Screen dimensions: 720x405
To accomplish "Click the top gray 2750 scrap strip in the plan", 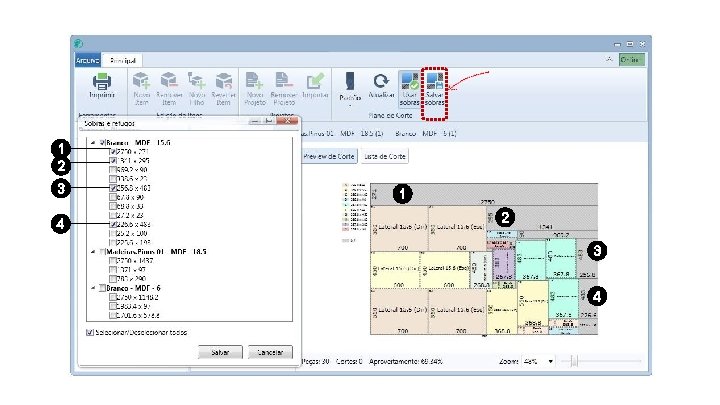I will 484,194.
